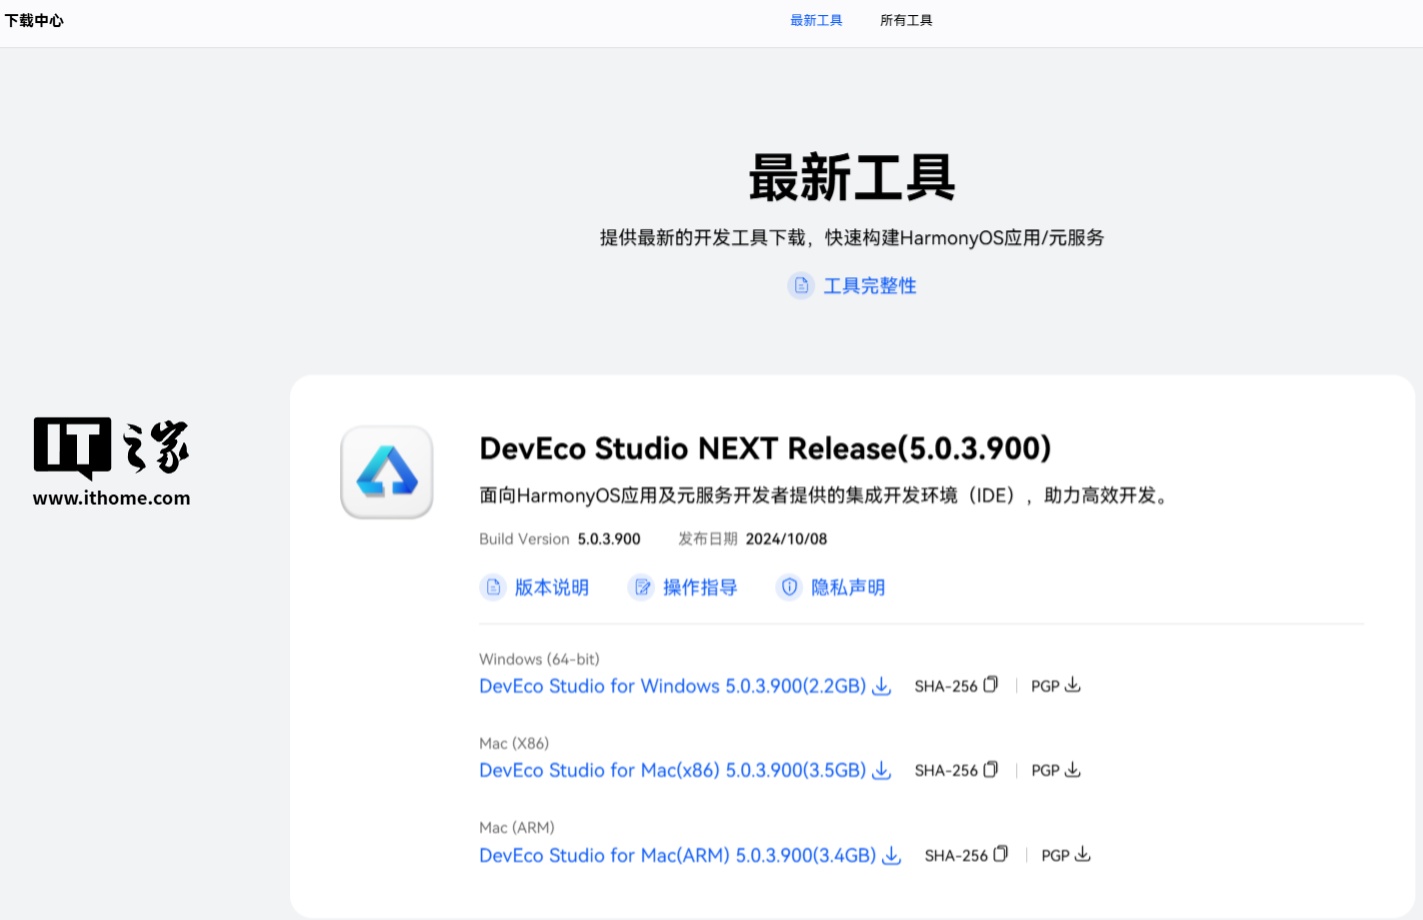The height and width of the screenshot is (920, 1423).
Task: Click download arrow icon for Mac(ARM) package
Action: (x=891, y=856)
